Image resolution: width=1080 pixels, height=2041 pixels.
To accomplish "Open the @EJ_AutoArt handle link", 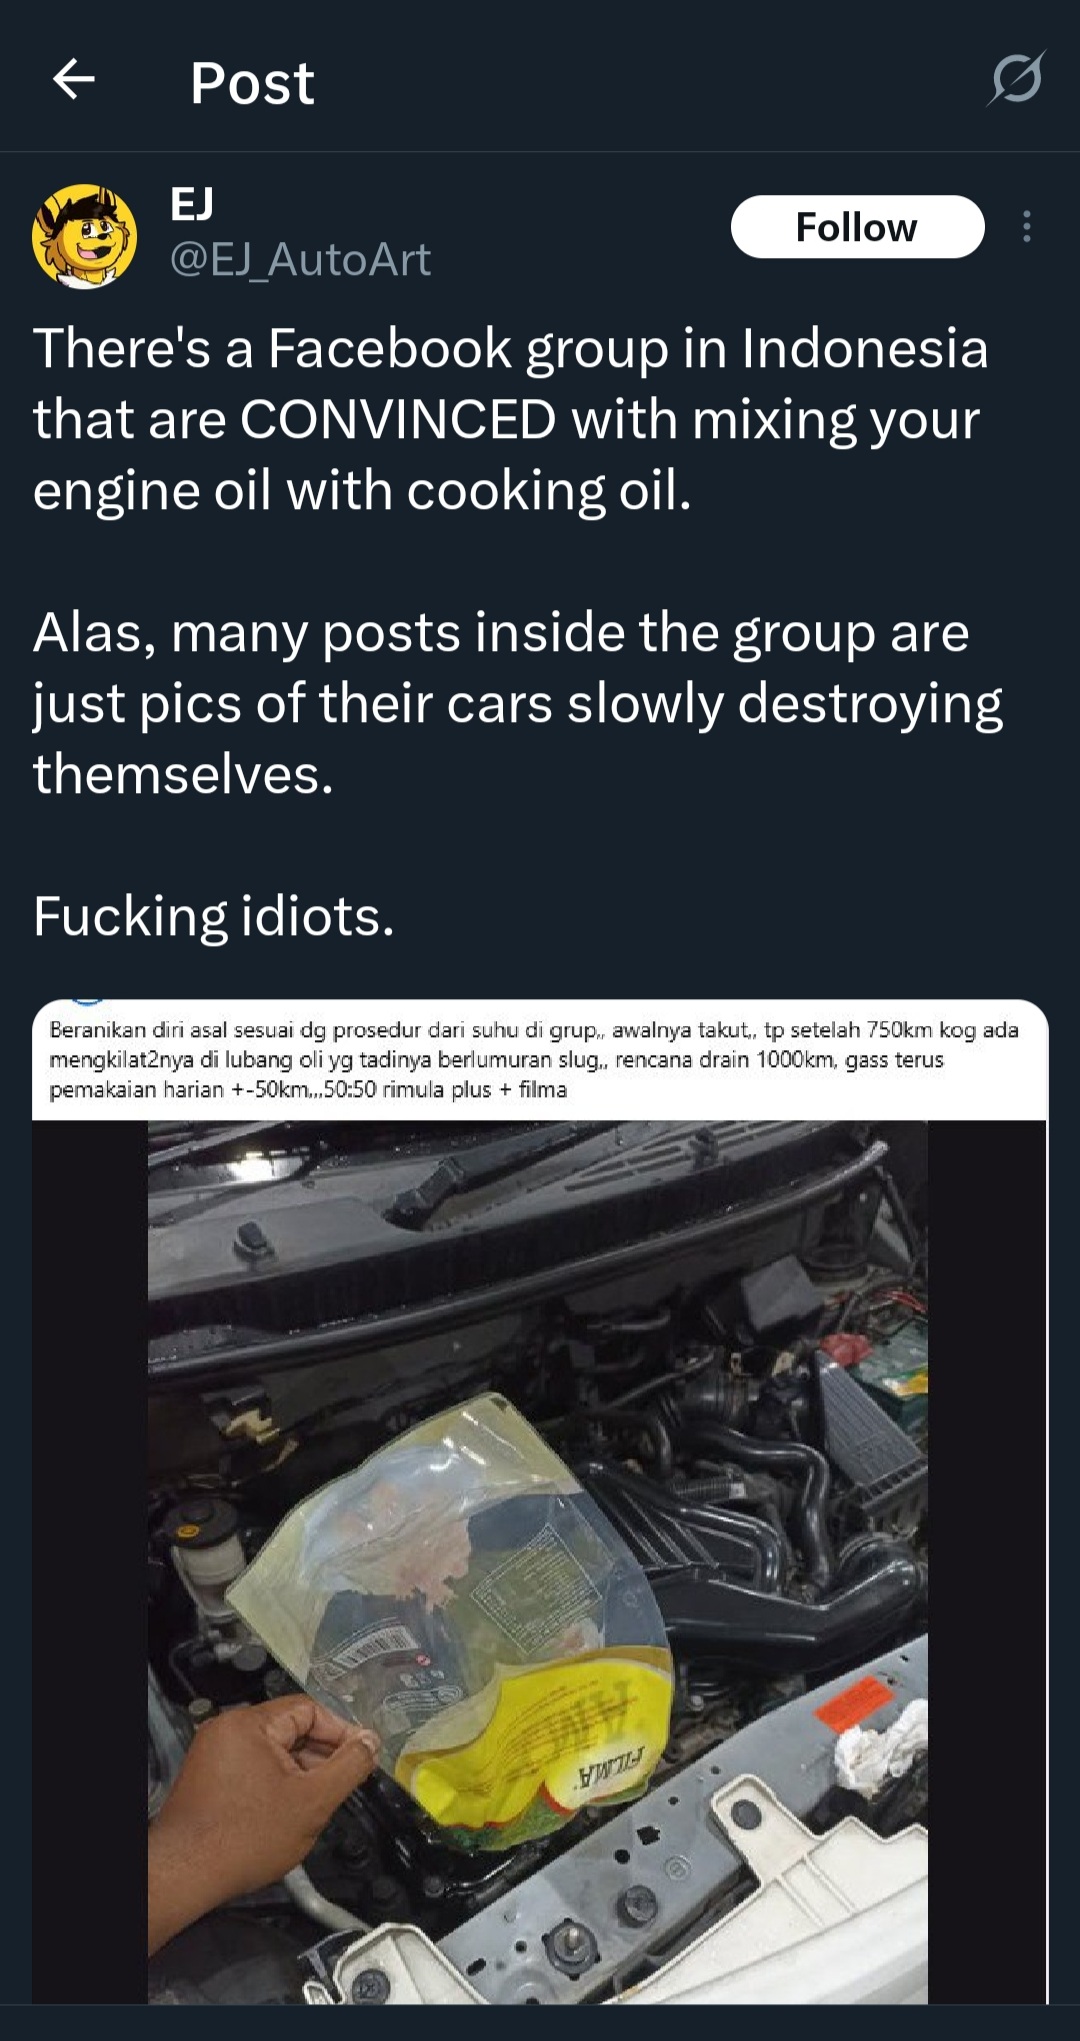I will (x=300, y=260).
